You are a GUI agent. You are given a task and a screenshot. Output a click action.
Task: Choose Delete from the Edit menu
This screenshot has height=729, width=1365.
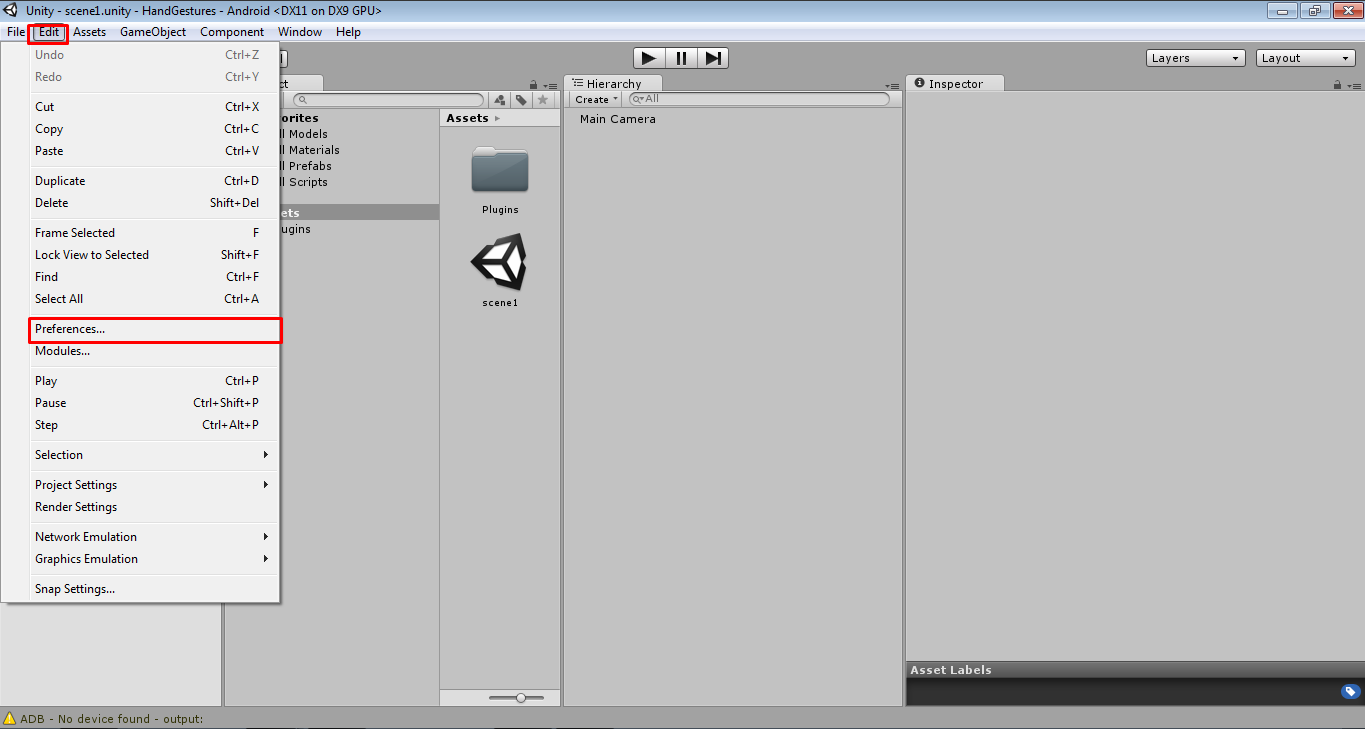[155, 203]
